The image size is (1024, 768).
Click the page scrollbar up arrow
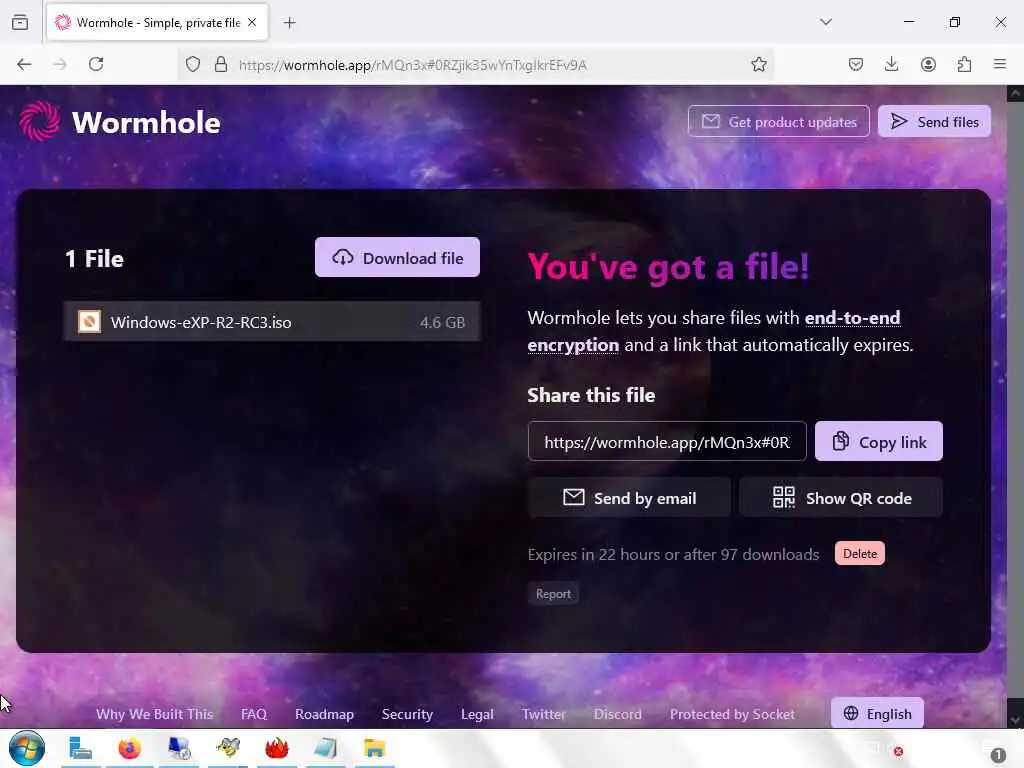(1015, 93)
